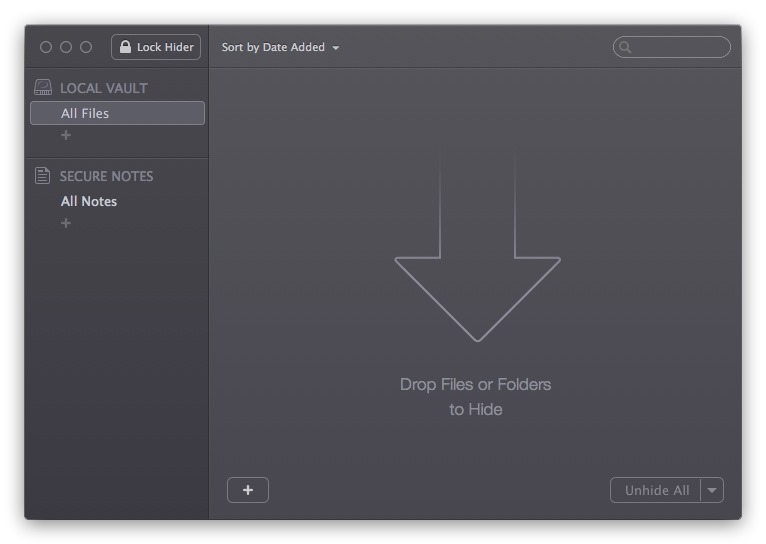Screen dimensions: 766x544
Task: Add a new group under All Notes
Action: pos(66,223)
